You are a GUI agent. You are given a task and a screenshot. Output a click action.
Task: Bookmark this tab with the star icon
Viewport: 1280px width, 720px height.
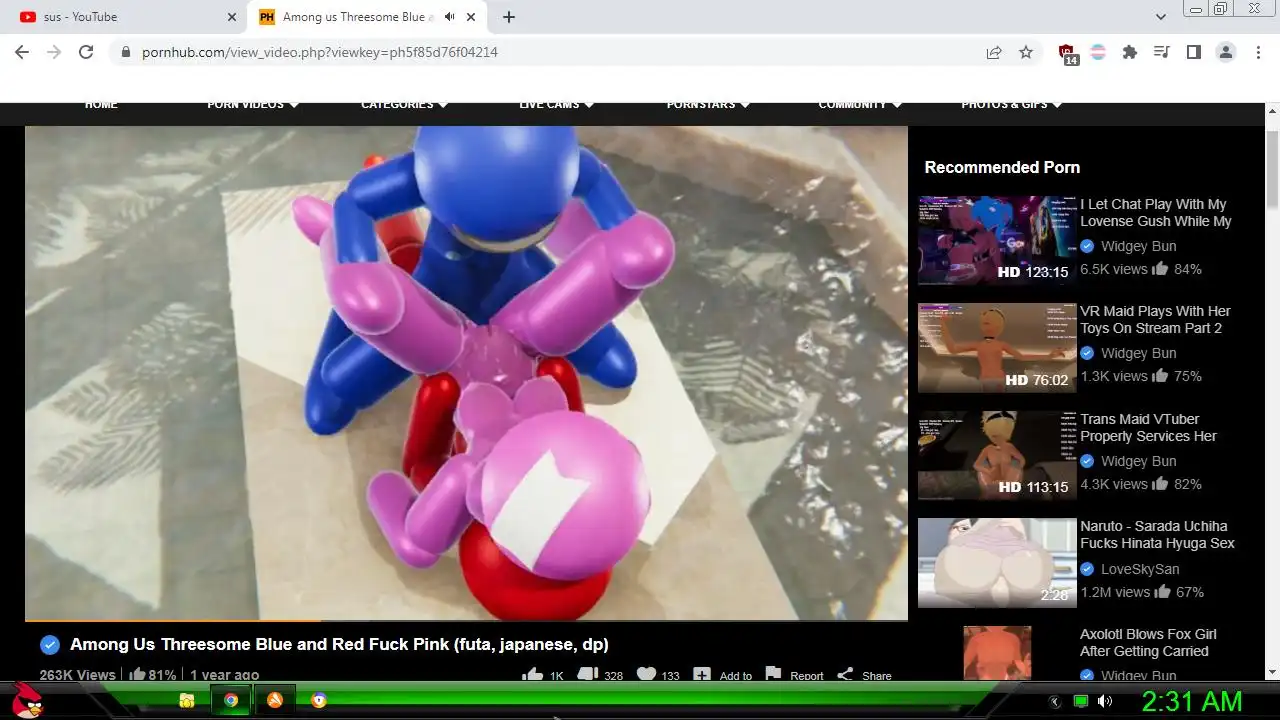pyautogui.click(x=1026, y=52)
